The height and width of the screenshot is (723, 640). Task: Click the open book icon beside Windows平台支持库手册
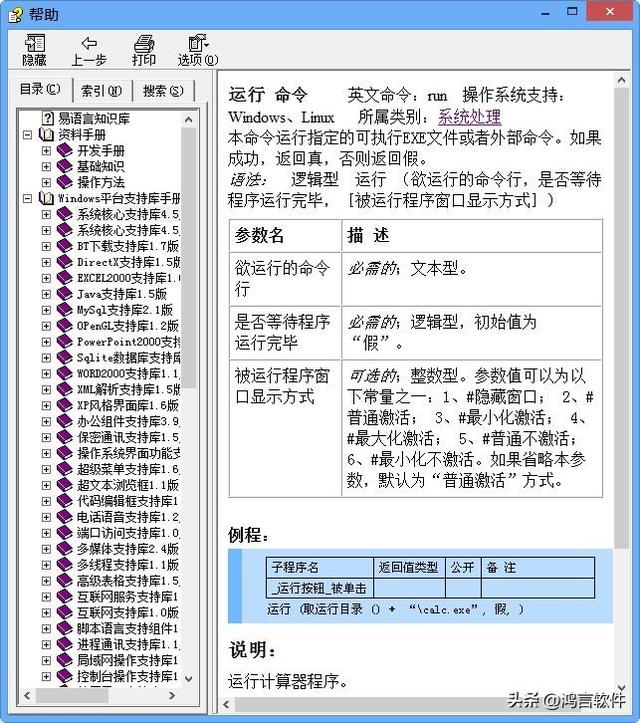pyautogui.click(x=47, y=198)
